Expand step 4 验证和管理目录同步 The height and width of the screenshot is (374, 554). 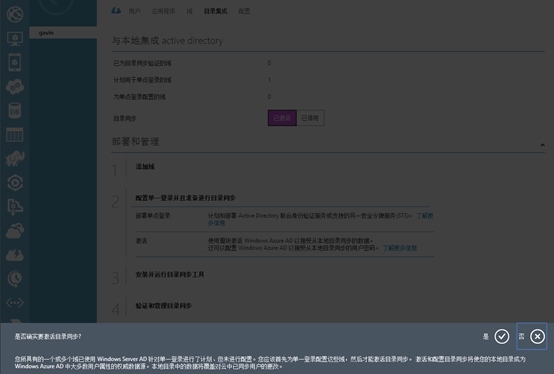[164, 305]
